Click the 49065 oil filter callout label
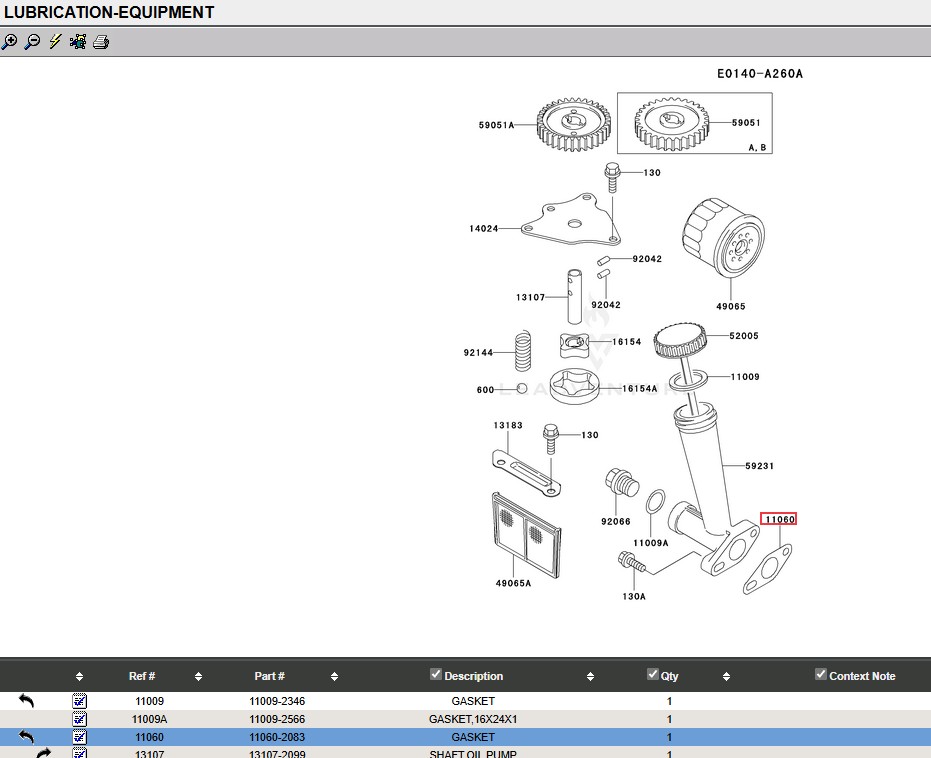The height and width of the screenshot is (758, 931). (x=730, y=306)
